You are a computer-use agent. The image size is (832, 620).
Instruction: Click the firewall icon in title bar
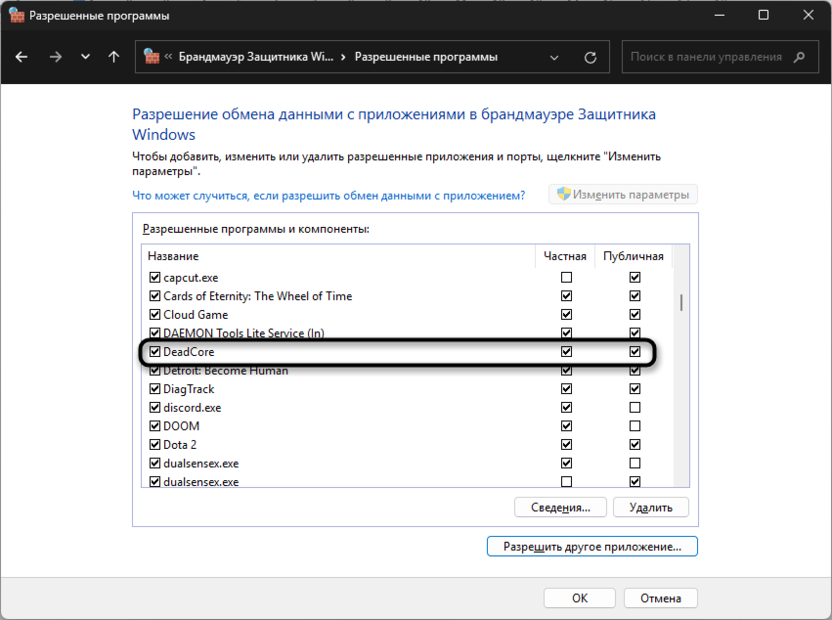pos(16,15)
